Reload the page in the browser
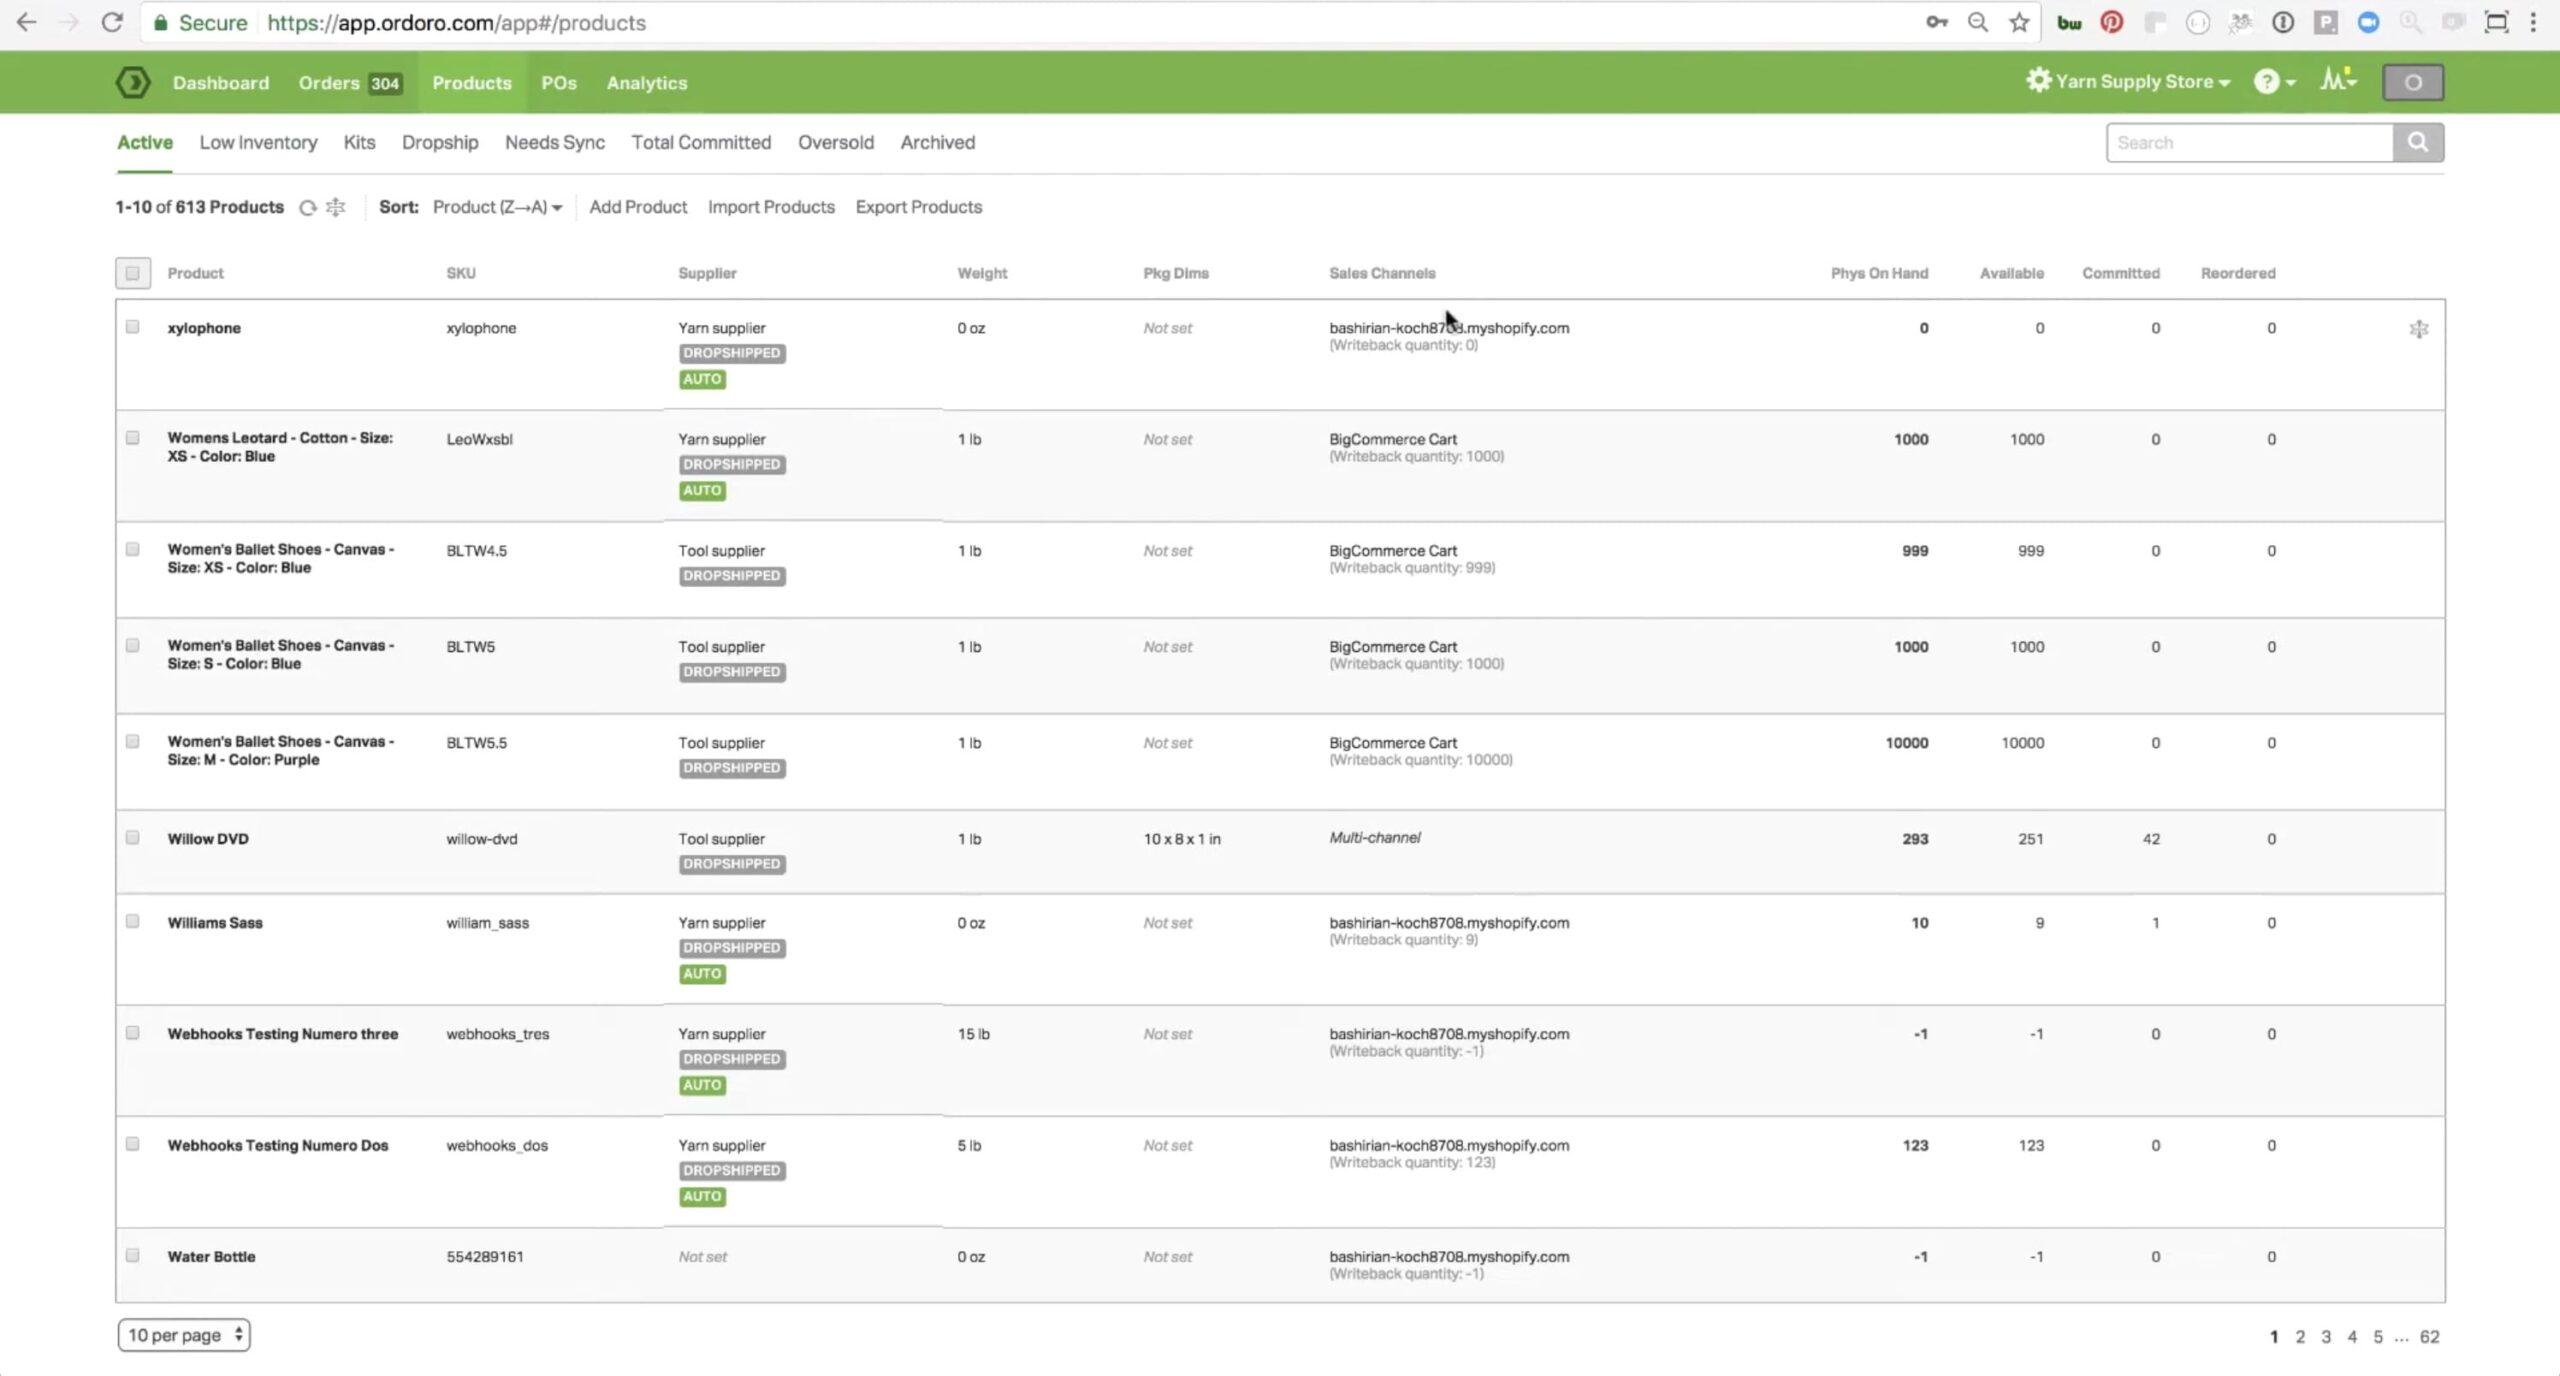This screenshot has height=1376, width=2560. coord(111,22)
